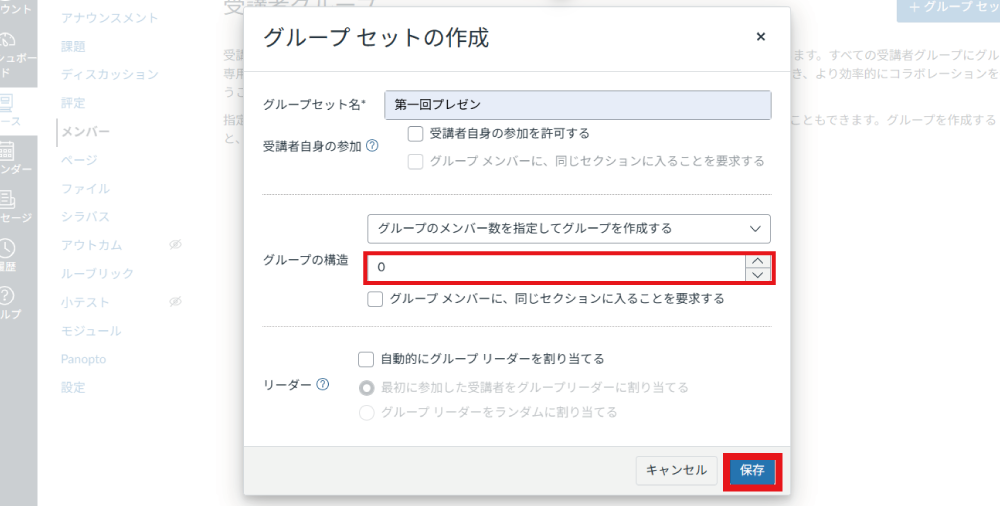Enable 受講者自身の参加を許可する checkbox
1000x506 pixels.
[416, 133]
